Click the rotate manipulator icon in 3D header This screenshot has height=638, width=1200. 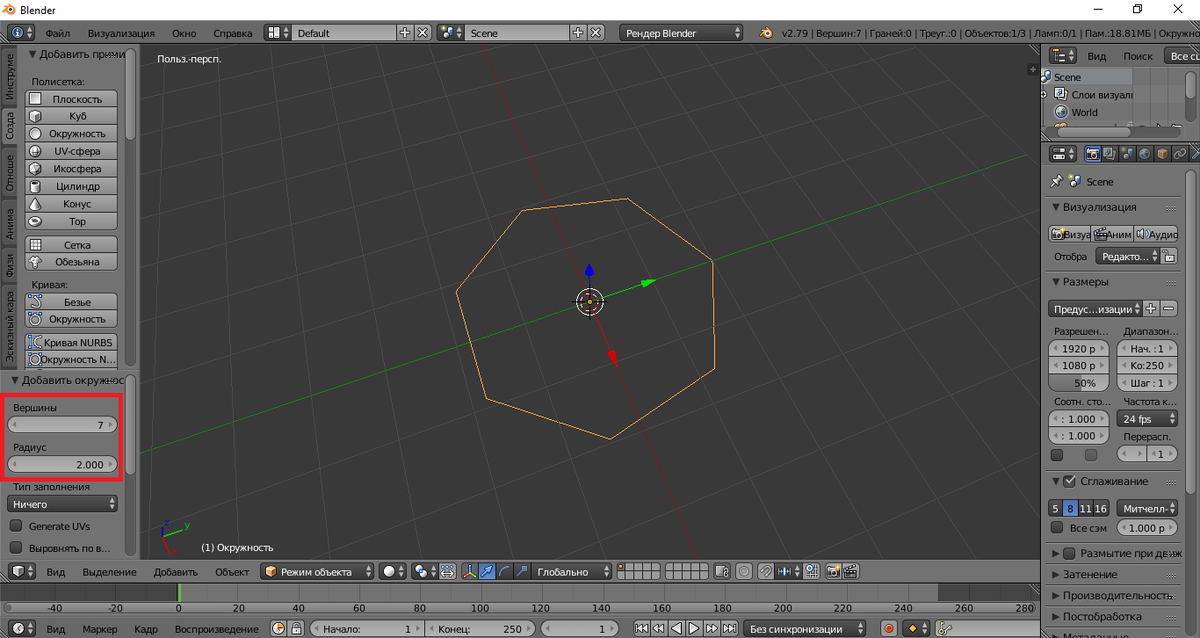pyautogui.click(x=505, y=572)
